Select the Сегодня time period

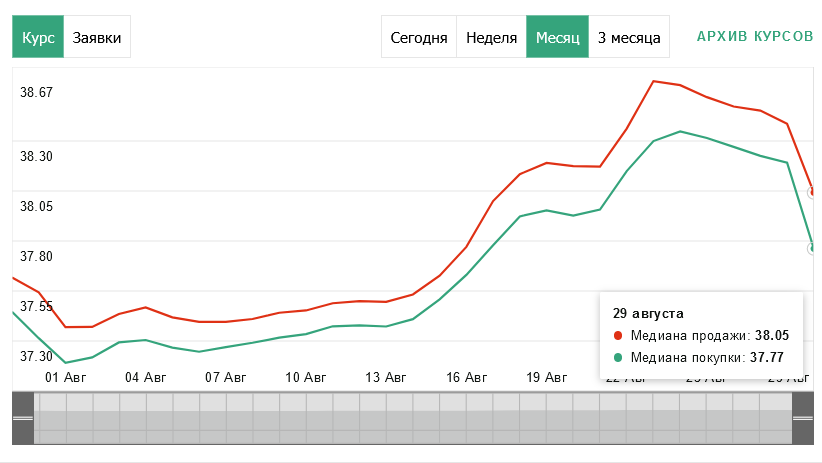[x=418, y=38]
